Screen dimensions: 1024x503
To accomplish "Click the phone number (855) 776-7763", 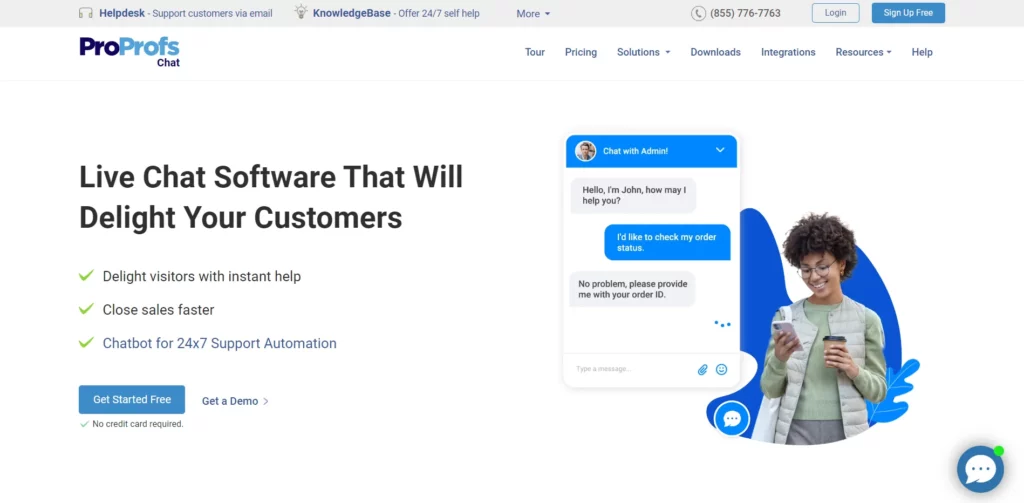I will (745, 13).
